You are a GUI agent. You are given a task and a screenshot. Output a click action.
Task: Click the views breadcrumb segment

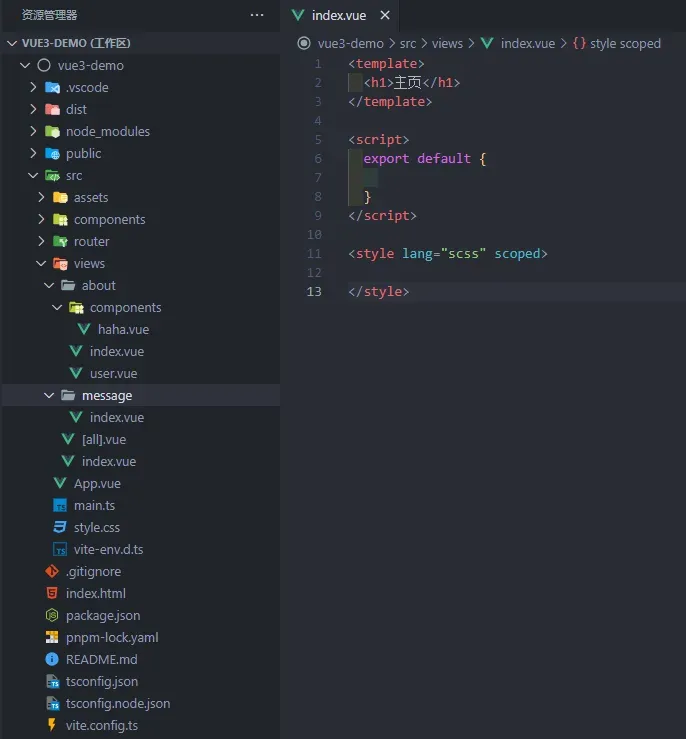(447, 43)
